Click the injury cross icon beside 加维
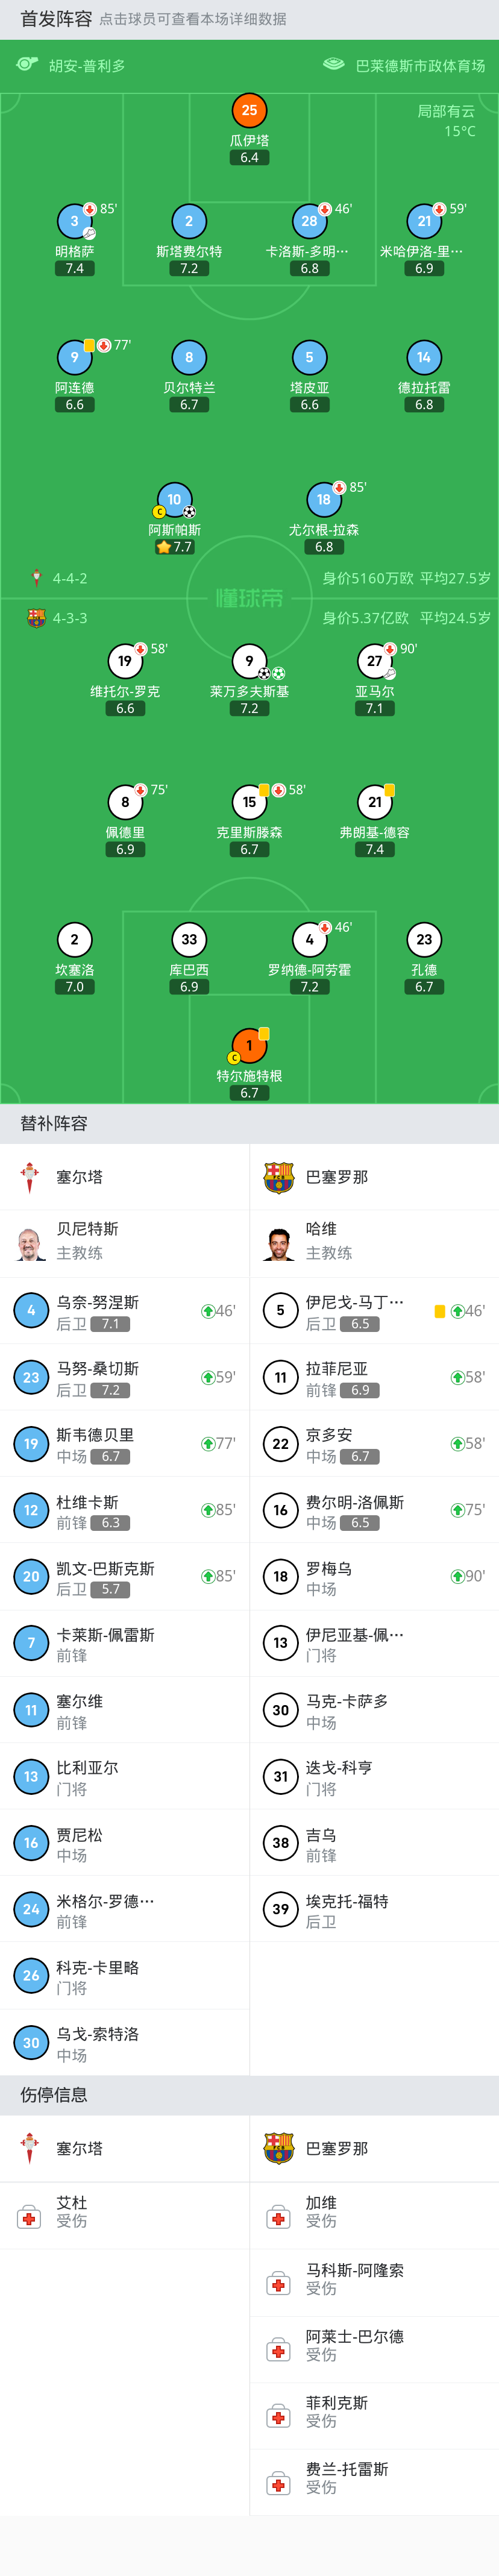The width and height of the screenshot is (499, 2576). coord(279,2218)
